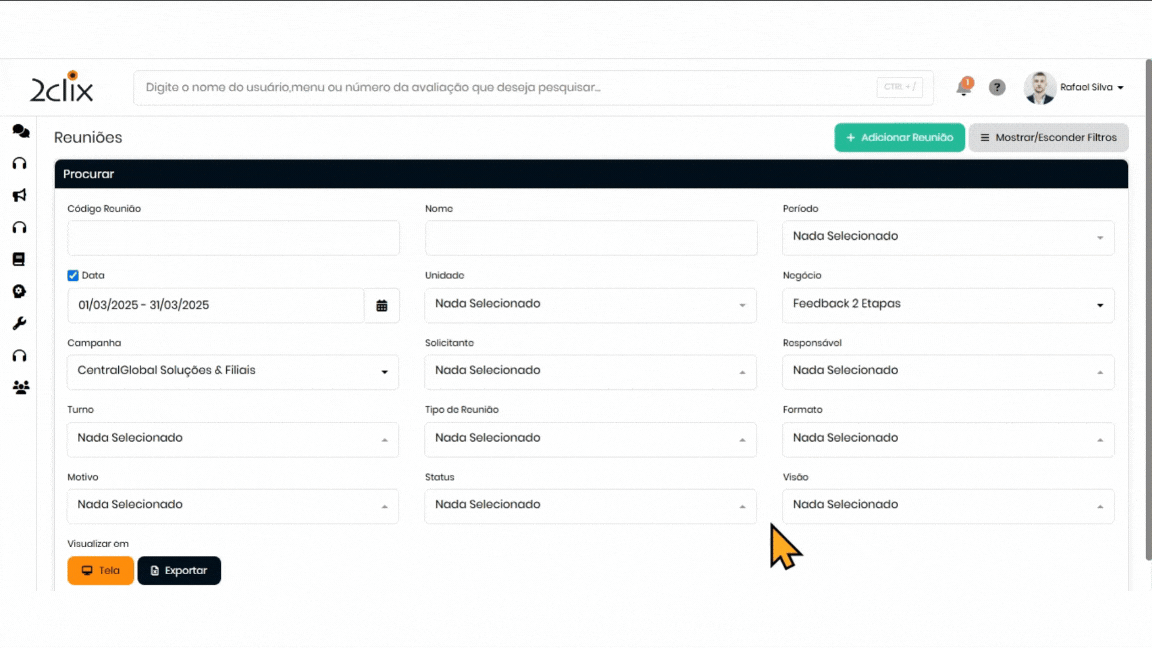Open the book icon in the sidebar
This screenshot has height=648, width=1152.
[19, 259]
